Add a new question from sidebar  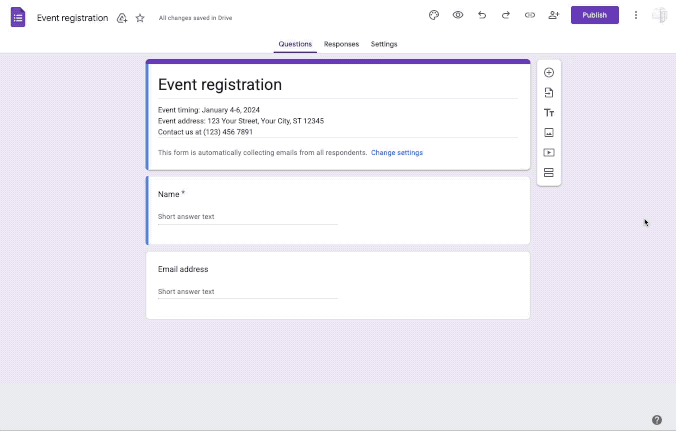(x=549, y=73)
